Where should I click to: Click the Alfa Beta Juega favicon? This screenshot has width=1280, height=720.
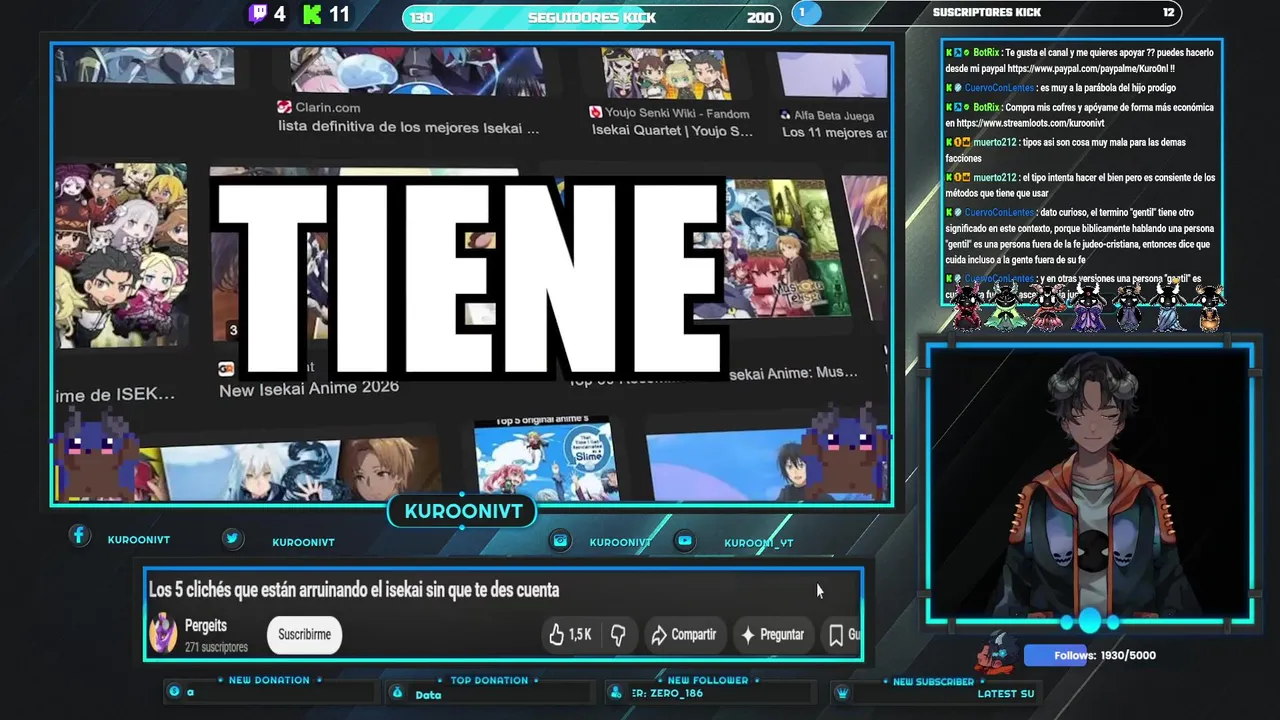pyautogui.click(x=785, y=115)
